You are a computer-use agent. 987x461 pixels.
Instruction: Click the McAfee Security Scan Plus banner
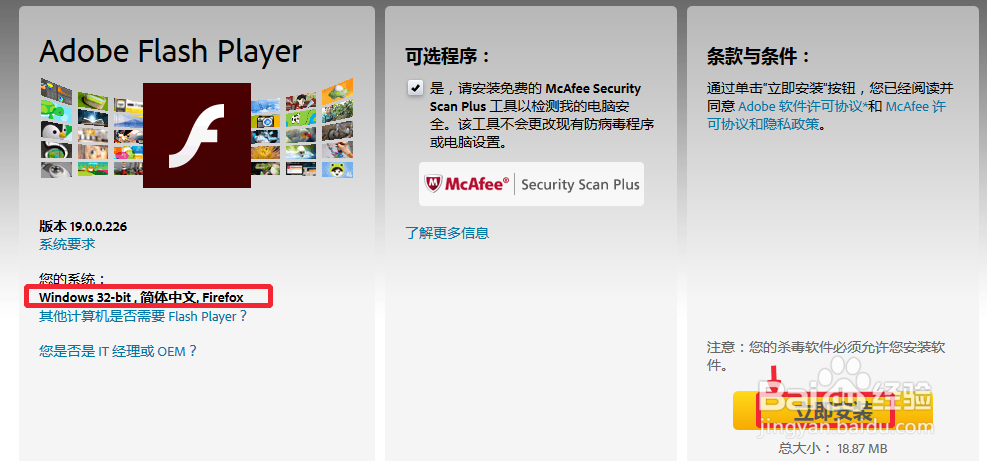(531, 184)
